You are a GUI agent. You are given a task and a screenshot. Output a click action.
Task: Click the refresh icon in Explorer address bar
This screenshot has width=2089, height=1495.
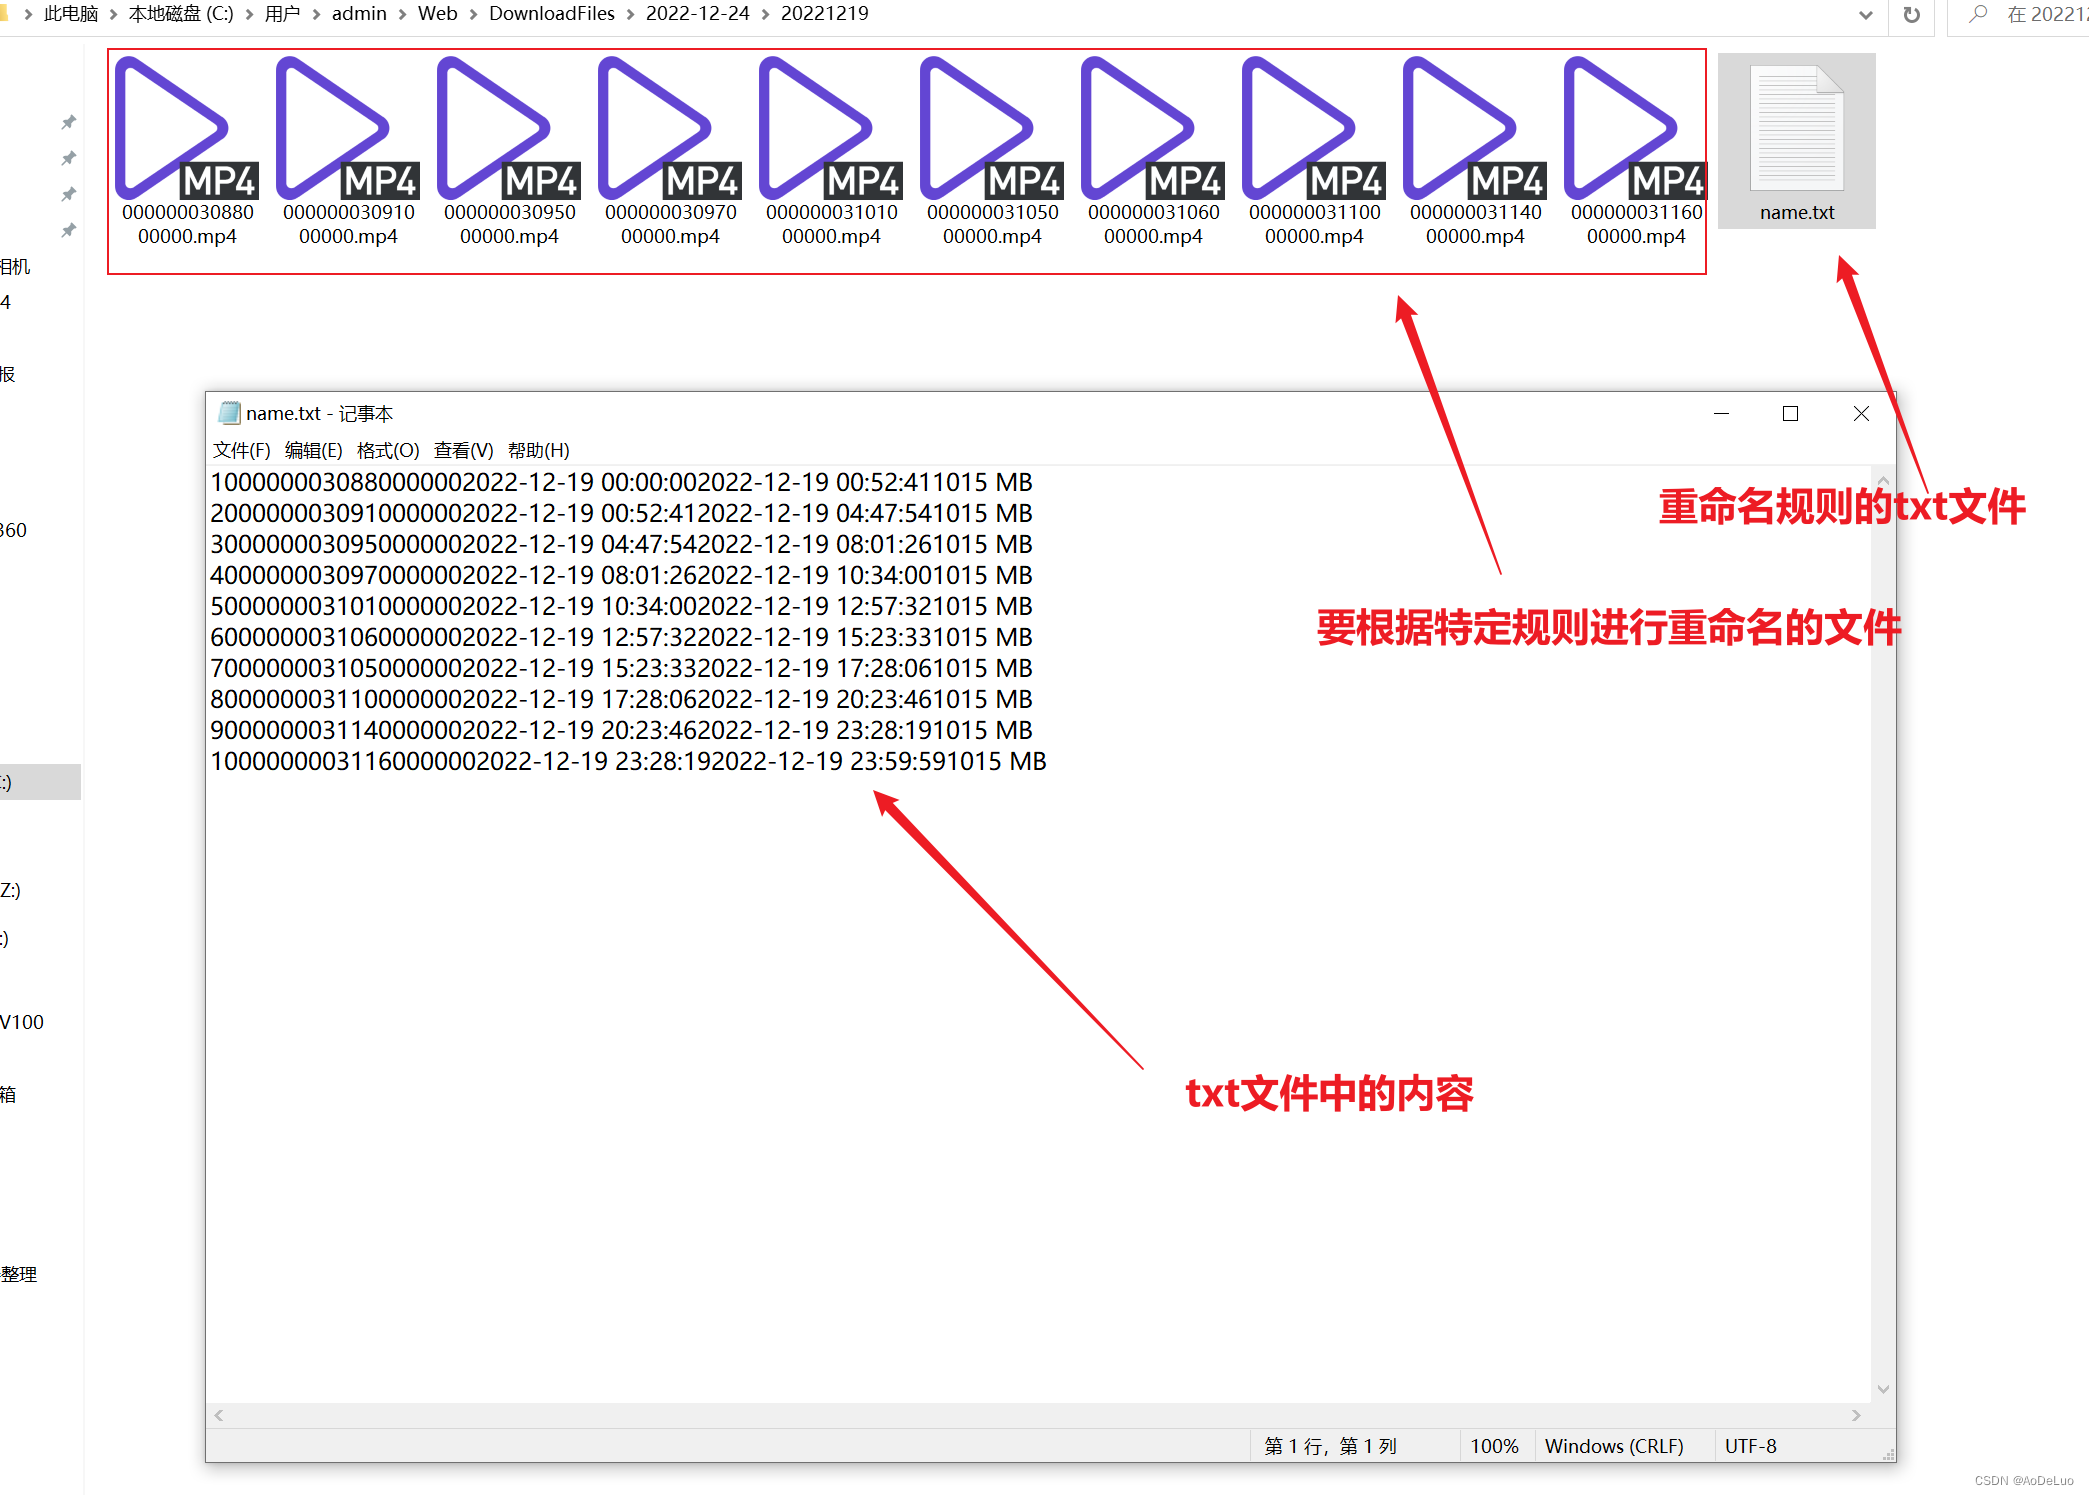(1911, 15)
